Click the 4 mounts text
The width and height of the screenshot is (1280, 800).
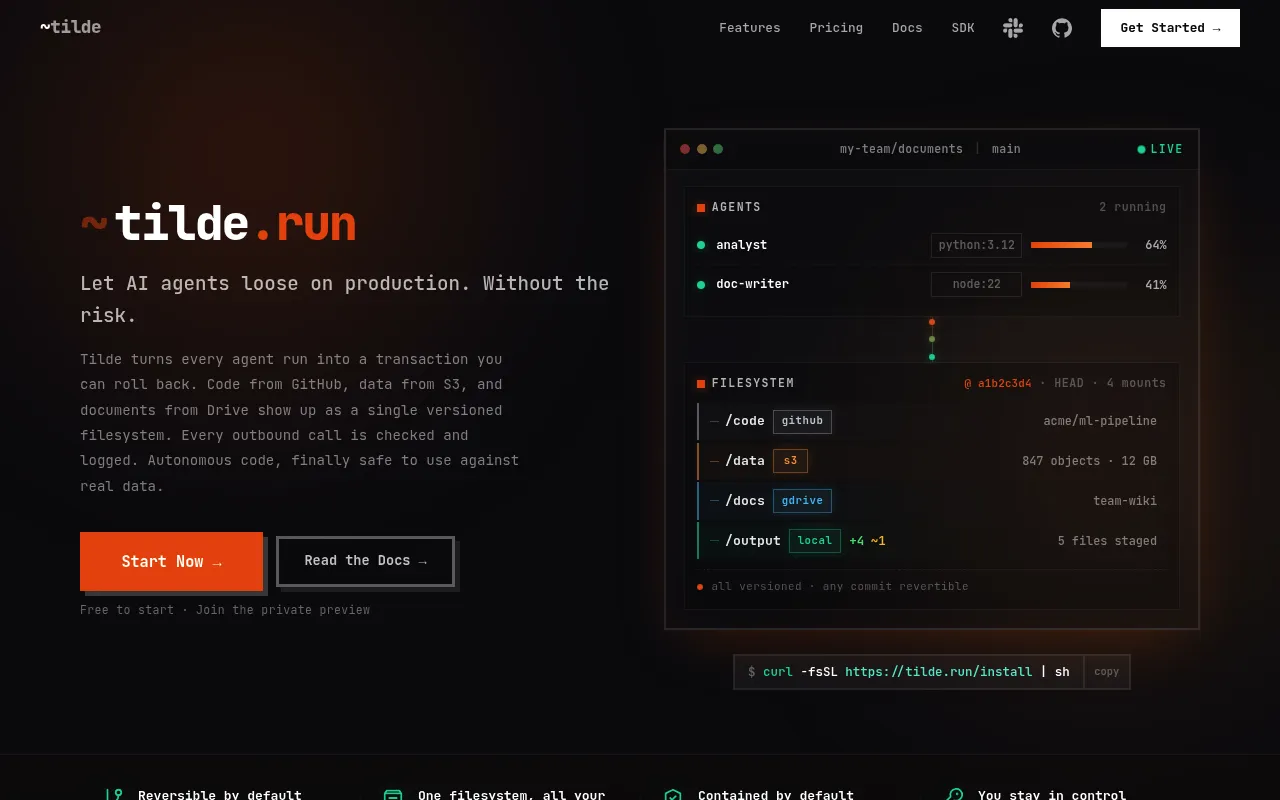(x=1136, y=384)
